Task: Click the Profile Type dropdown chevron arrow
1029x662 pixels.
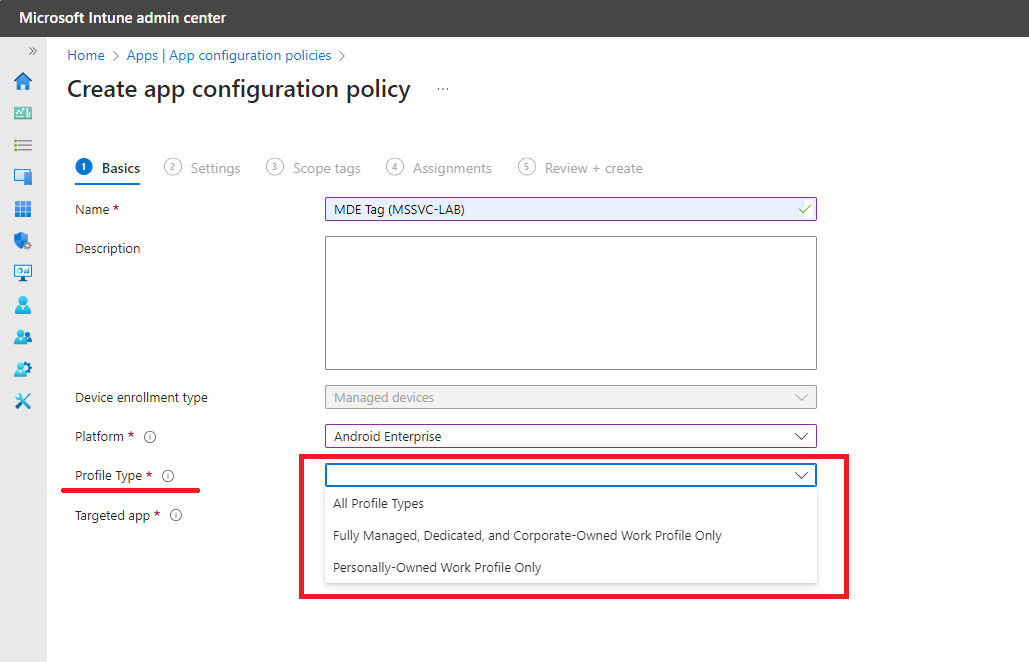Action: [x=801, y=475]
